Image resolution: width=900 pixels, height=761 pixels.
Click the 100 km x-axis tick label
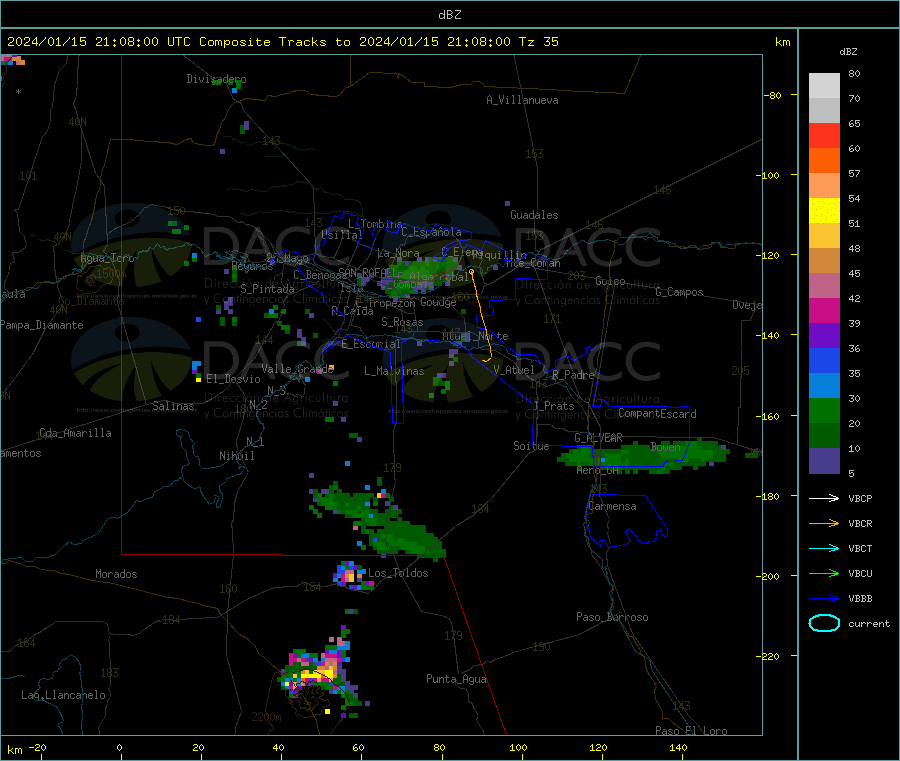[518, 747]
